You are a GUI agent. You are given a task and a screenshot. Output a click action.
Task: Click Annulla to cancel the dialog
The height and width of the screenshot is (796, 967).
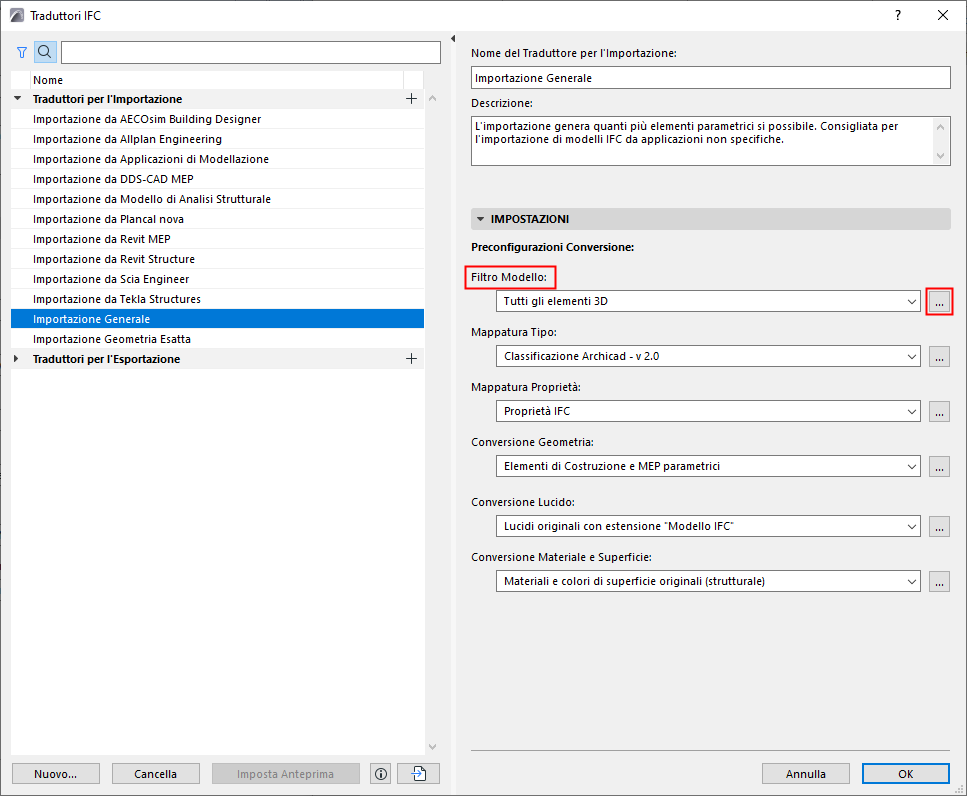[x=805, y=774]
